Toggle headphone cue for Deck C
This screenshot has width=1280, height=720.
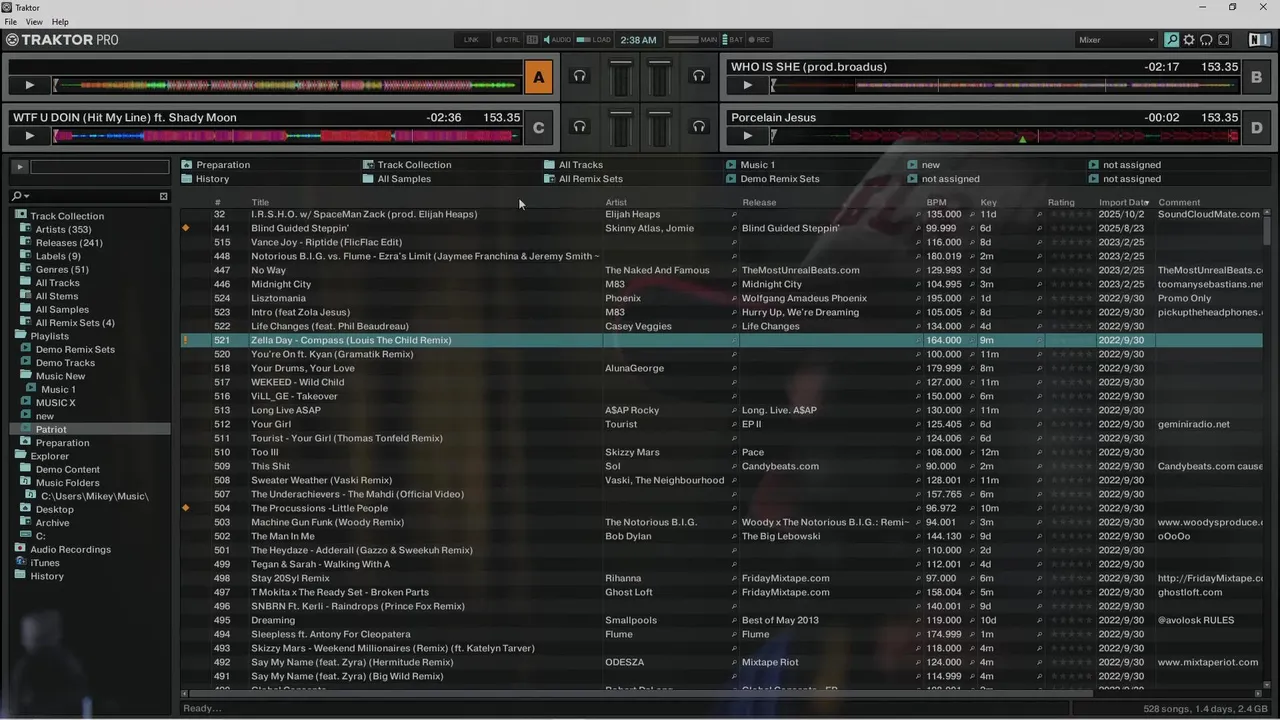coord(579,126)
